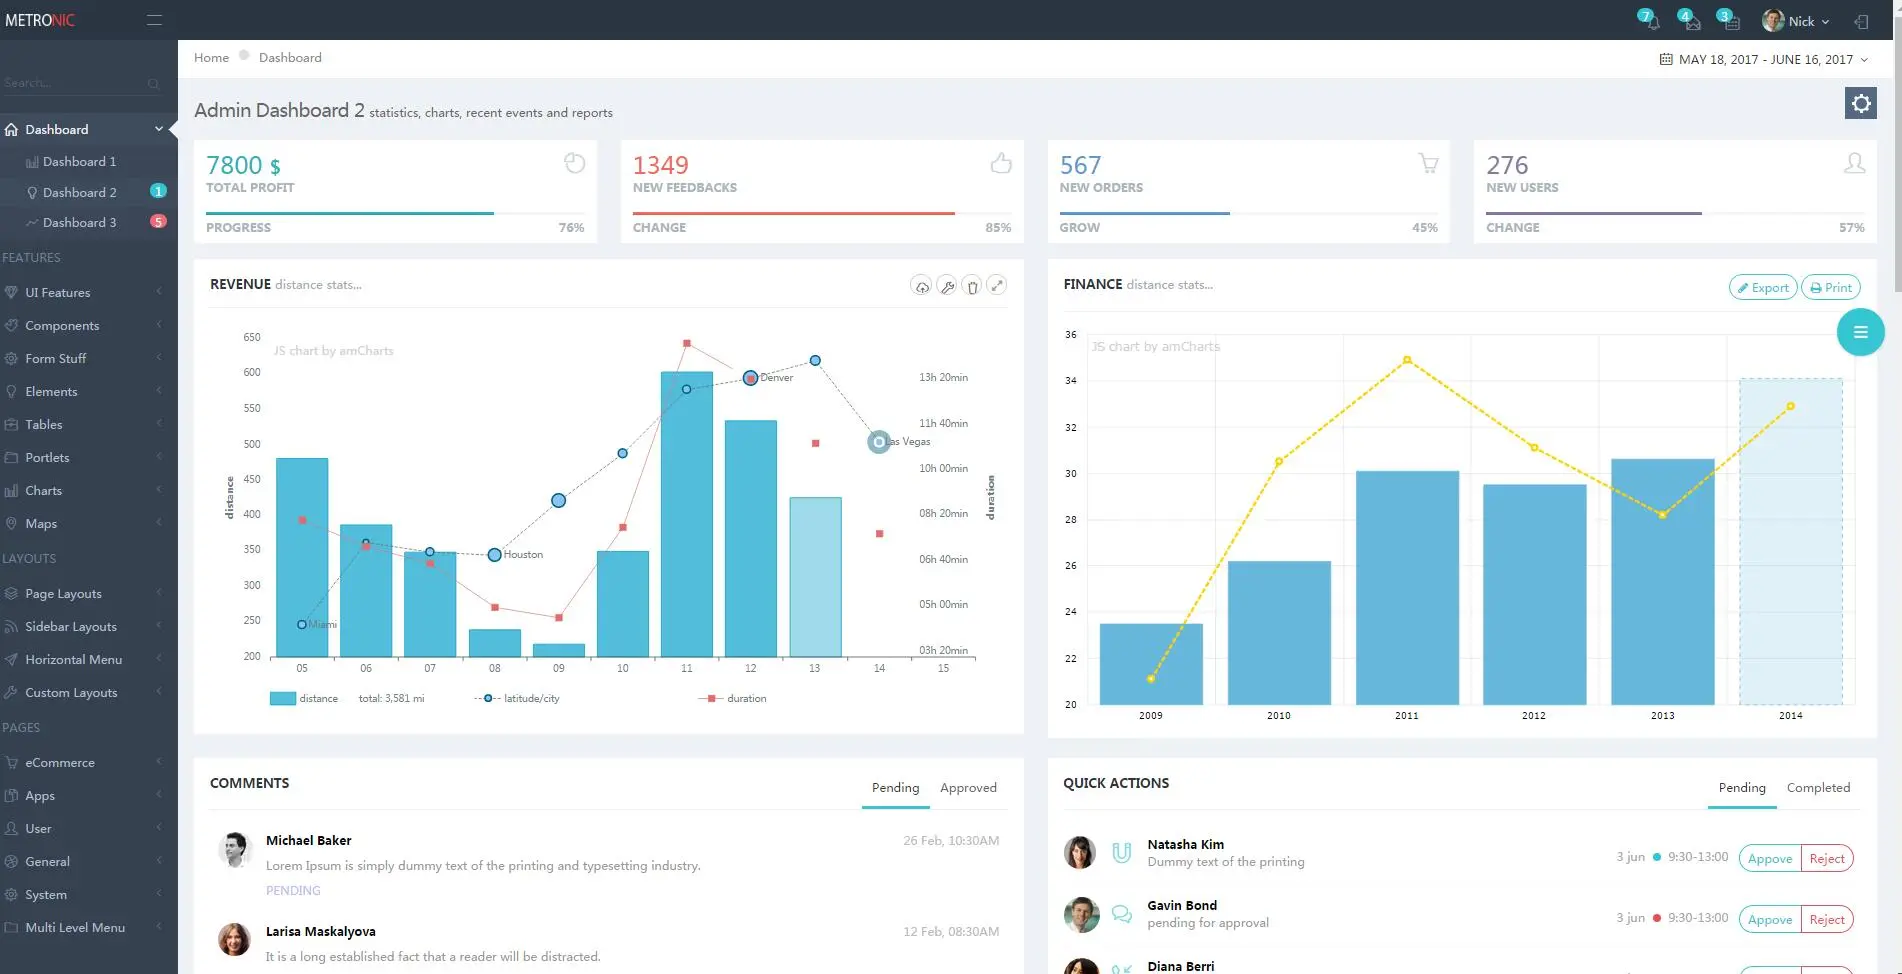This screenshot has width=1902, height=974.
Task: Toggle distance legend in Revenue chart
Action: coord(304,698)
